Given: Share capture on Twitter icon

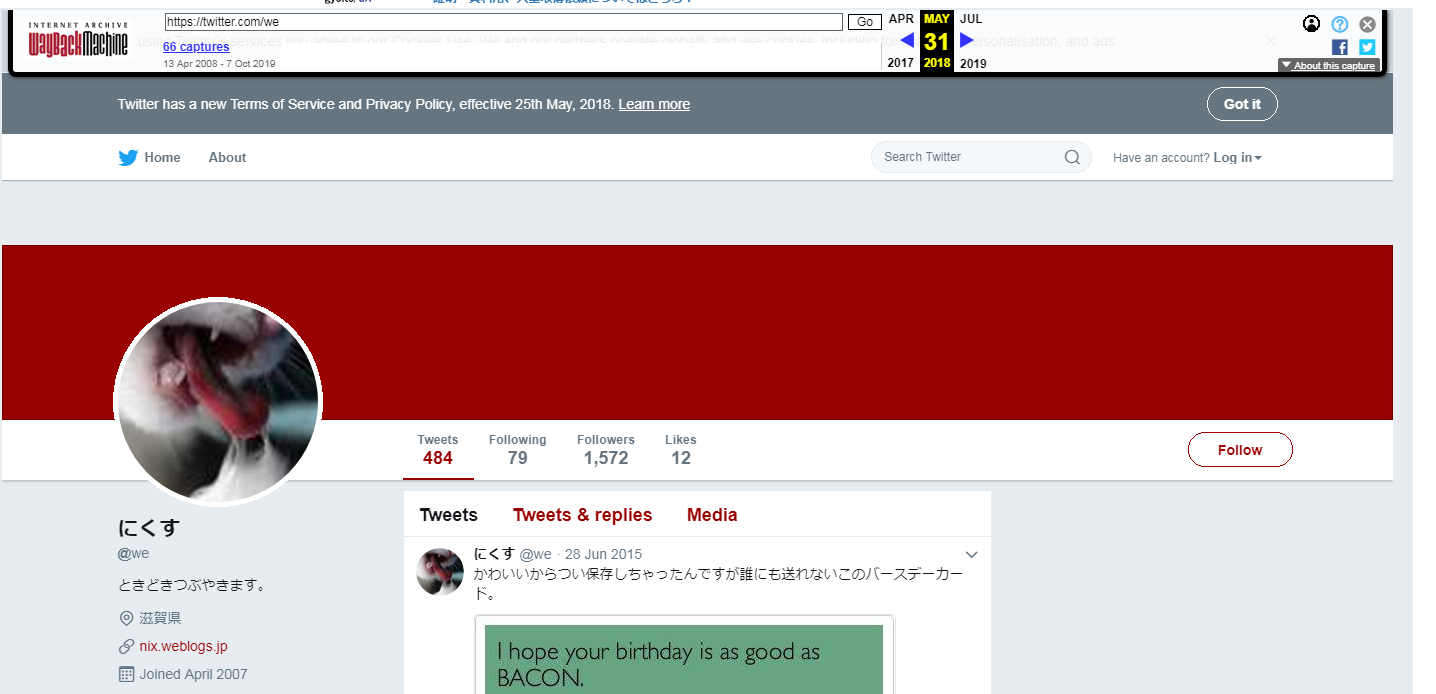Looking at the screenshot, I should [x=1367, y=47].
